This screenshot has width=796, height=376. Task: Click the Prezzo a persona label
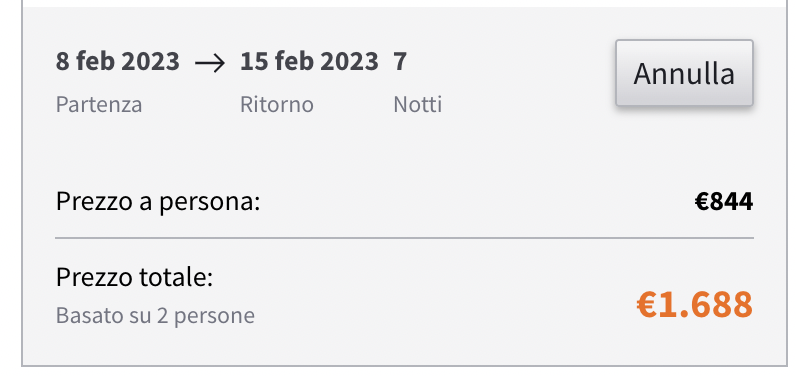(x=158, y=202)
